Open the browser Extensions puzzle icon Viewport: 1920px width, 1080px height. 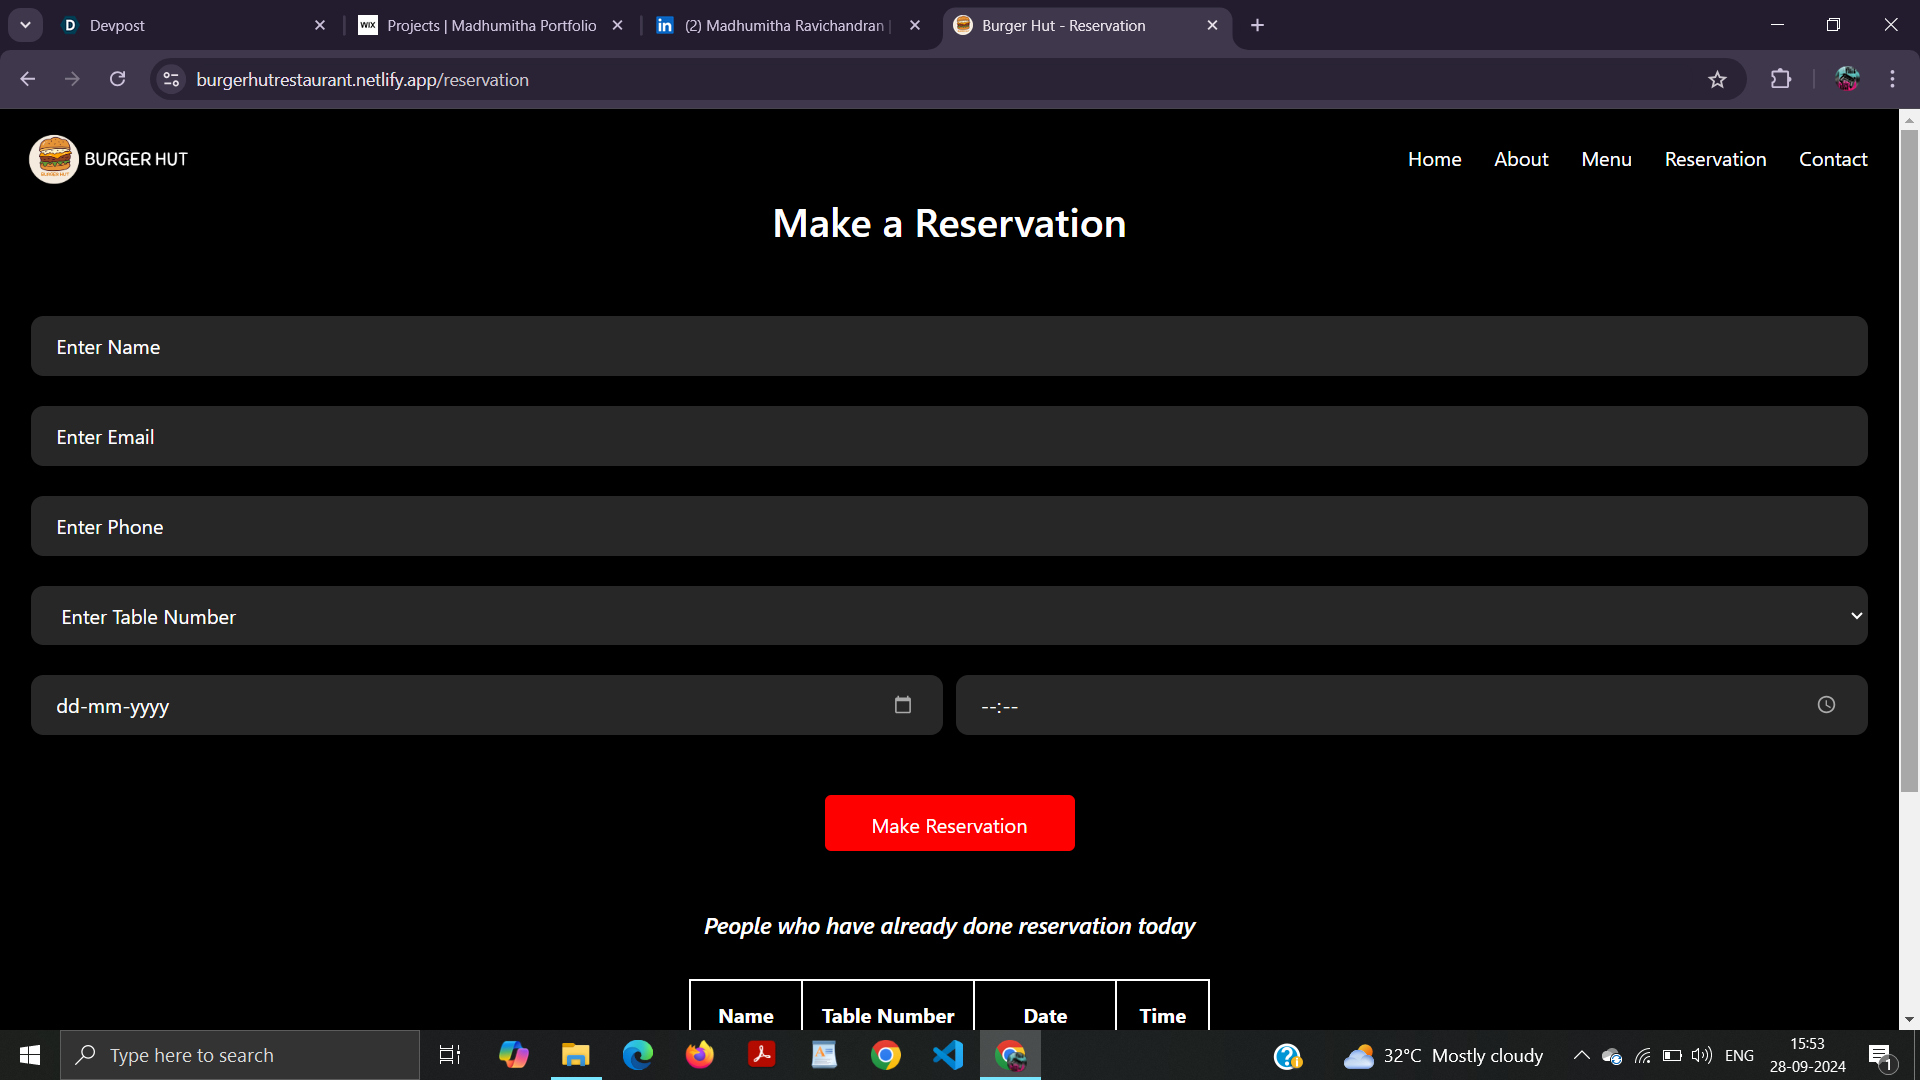tap(1781, 80)
